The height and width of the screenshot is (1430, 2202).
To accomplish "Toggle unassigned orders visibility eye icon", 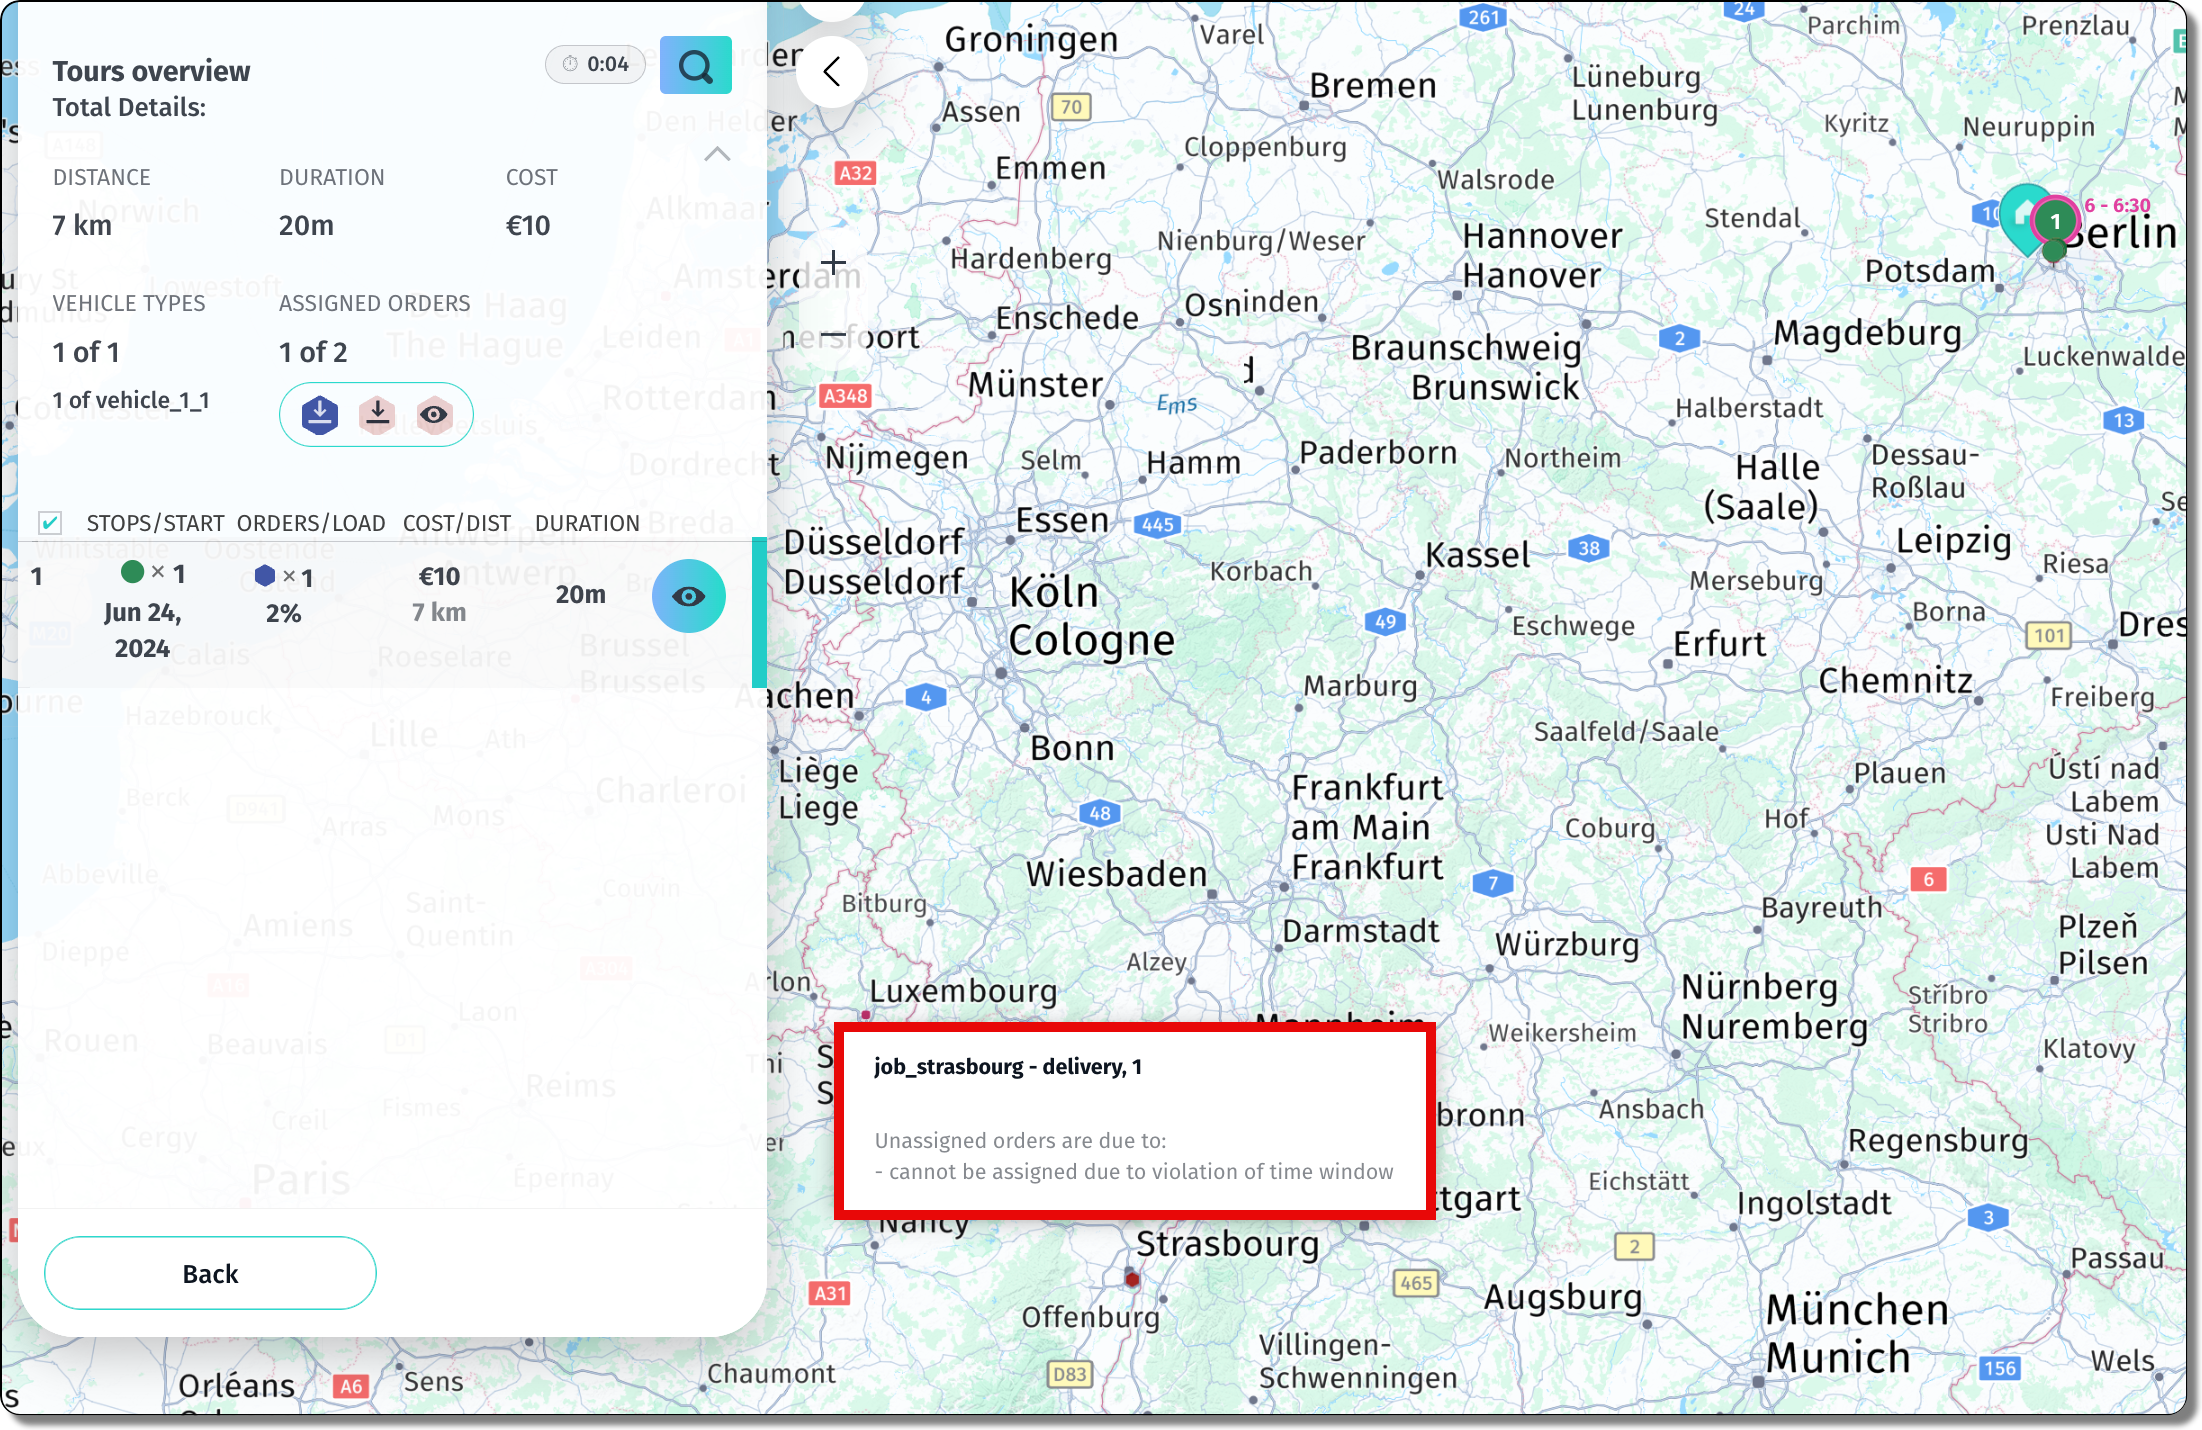I will pos(434,414).
